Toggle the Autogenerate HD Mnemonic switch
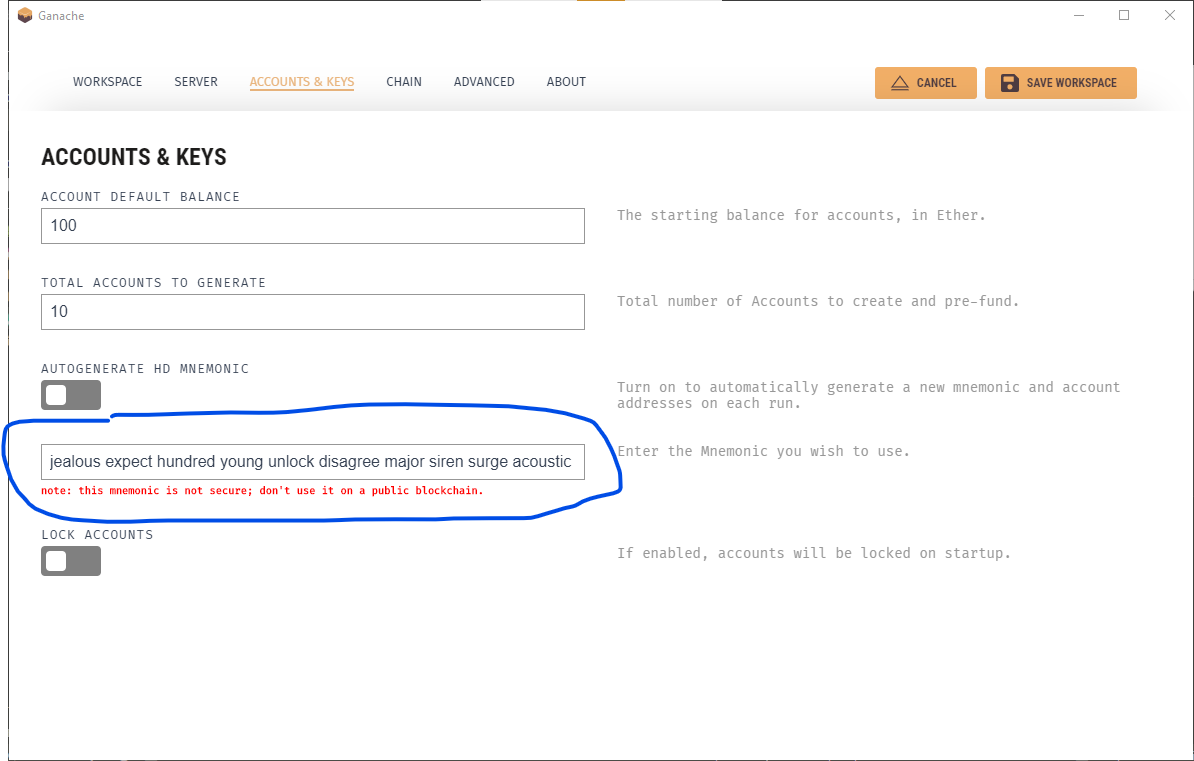Image resolution: width=1194 pixels, height=761 pixels. pyautogui.click(x=71, y=395)
